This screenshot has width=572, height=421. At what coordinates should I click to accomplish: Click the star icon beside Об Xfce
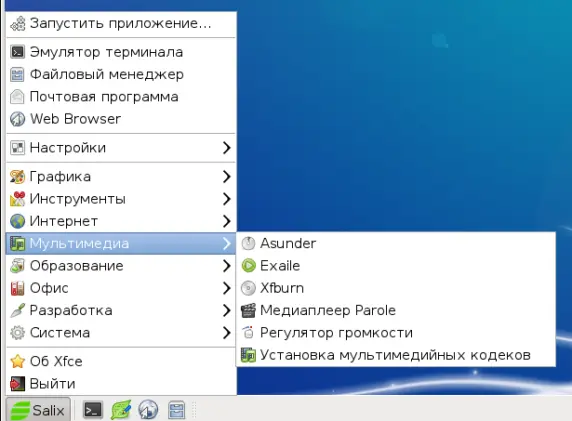point(18,362)
